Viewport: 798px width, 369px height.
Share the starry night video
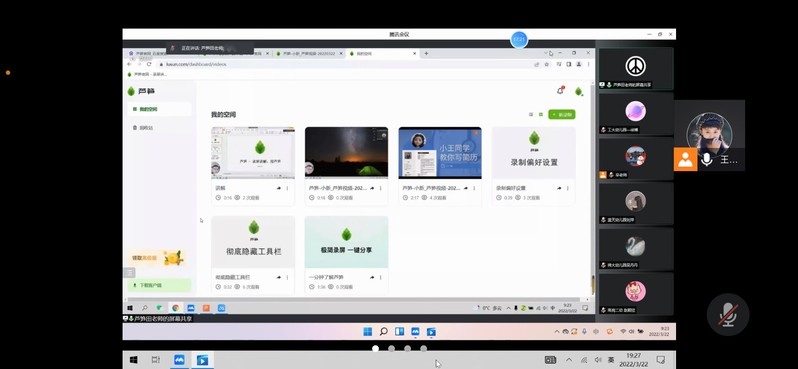(372, 188)
